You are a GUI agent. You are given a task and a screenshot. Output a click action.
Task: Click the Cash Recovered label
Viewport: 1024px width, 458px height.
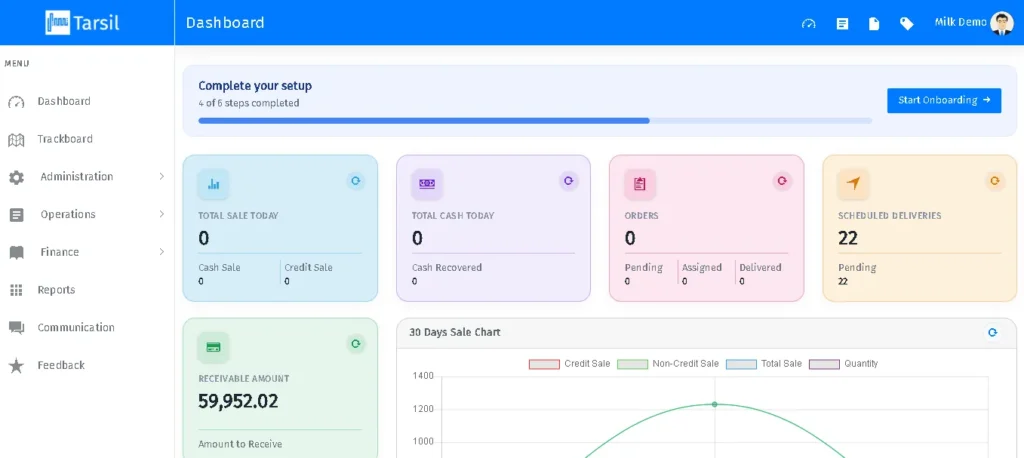click(447, 267)
